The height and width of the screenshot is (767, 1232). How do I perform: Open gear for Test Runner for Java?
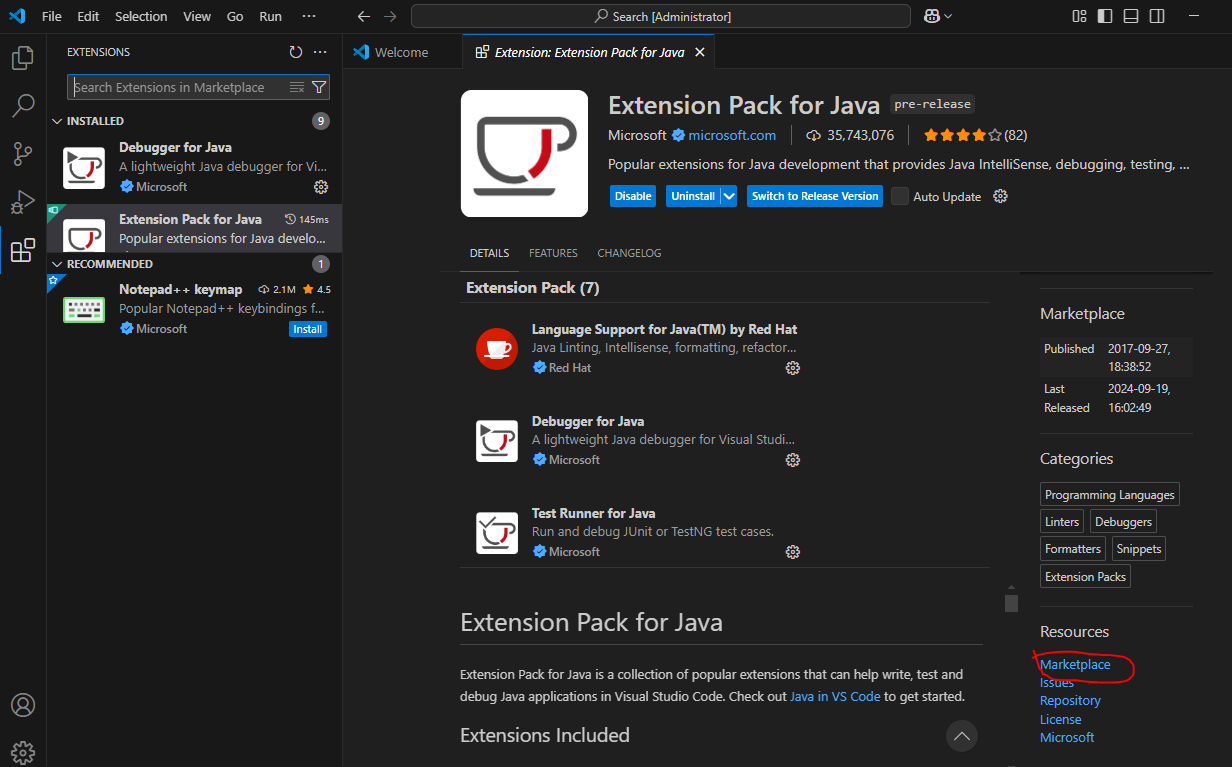(x=793, y=552)
